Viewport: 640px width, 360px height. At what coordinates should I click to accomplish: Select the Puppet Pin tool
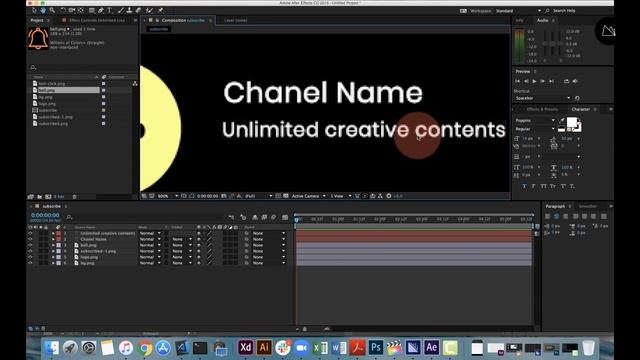[x=160, y=10]
